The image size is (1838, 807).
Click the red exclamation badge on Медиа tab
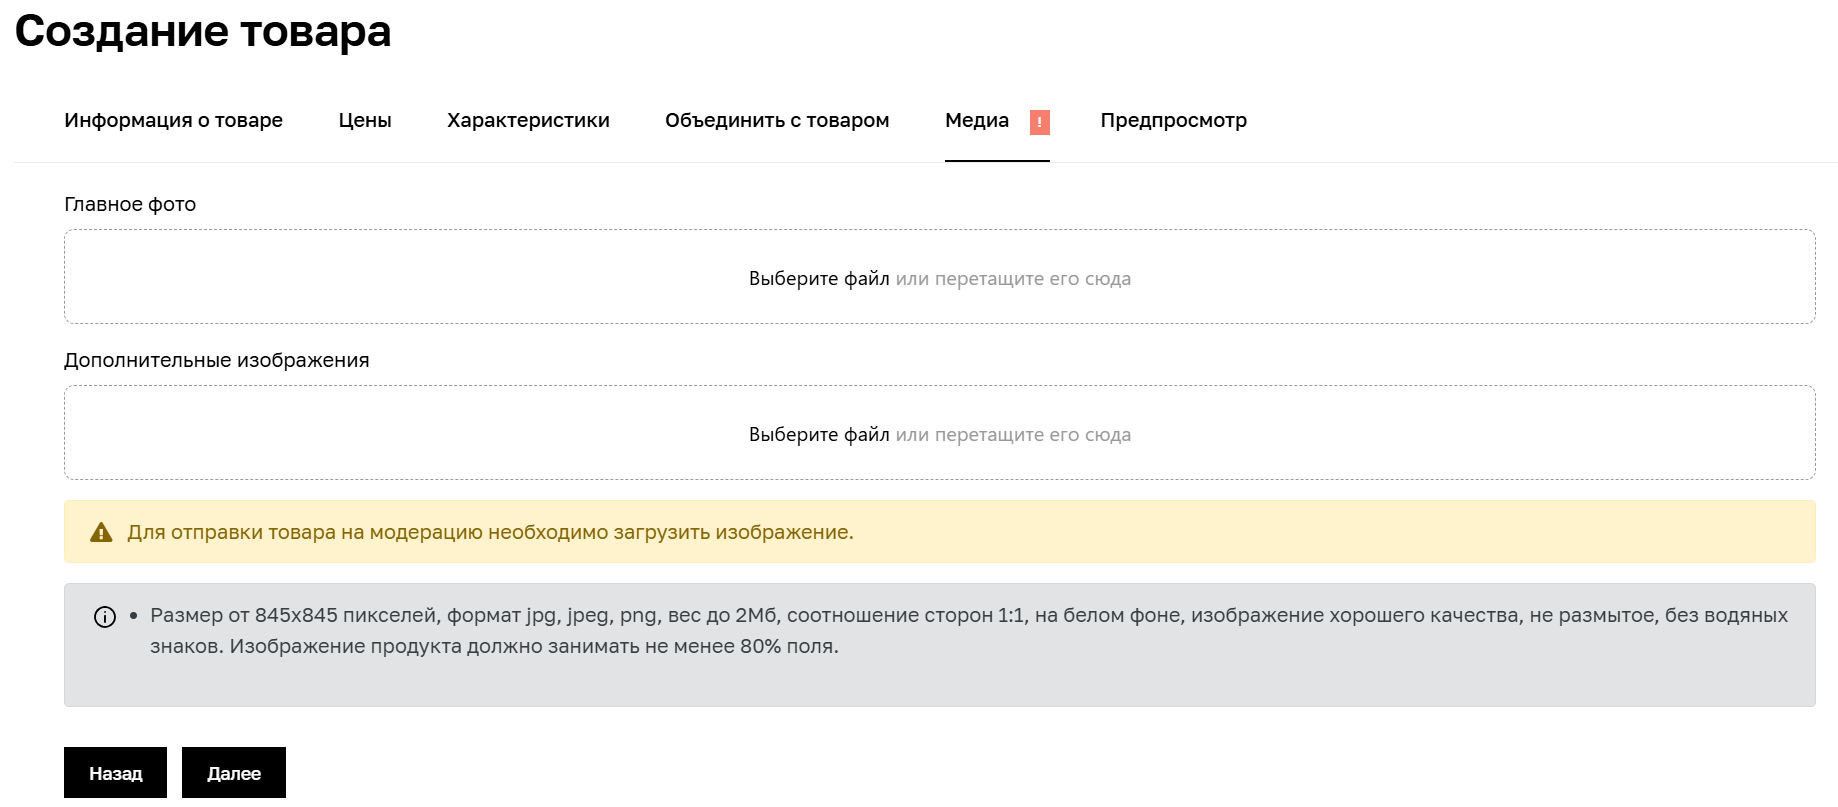point(1040,121)
